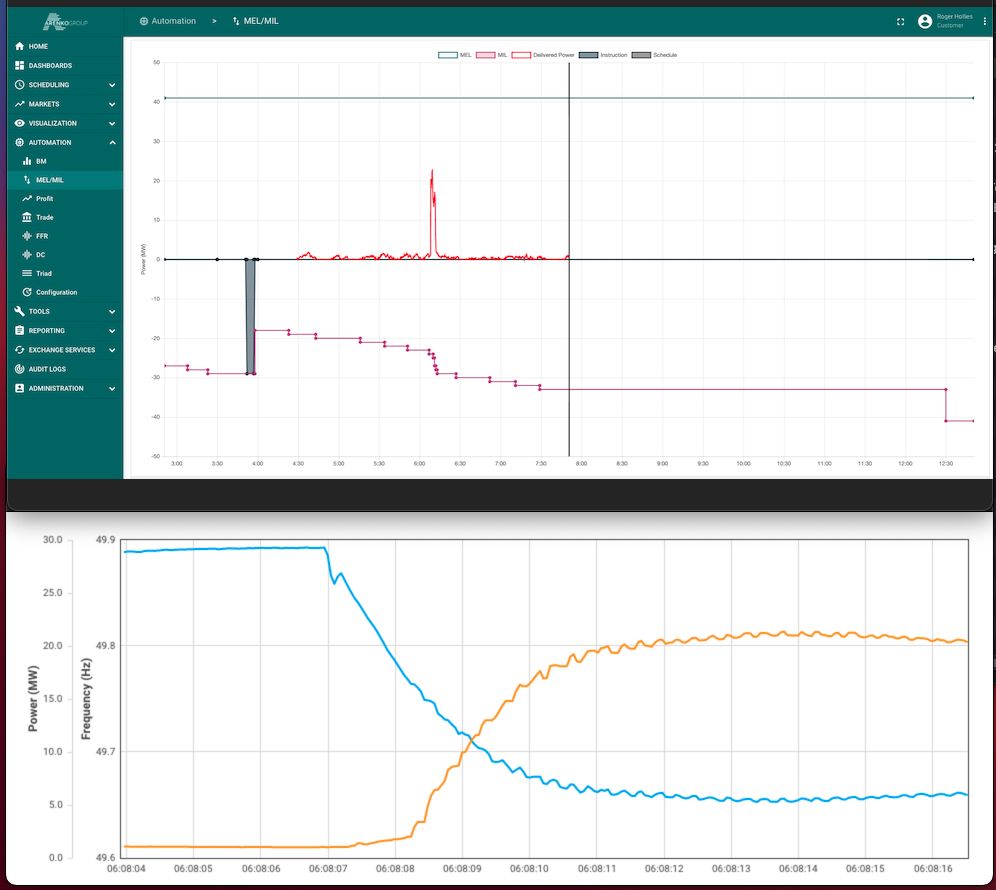This screenshot has height=890, width=996.
Task: Click the DC waveform icon
Action: [x=27, y=255]
